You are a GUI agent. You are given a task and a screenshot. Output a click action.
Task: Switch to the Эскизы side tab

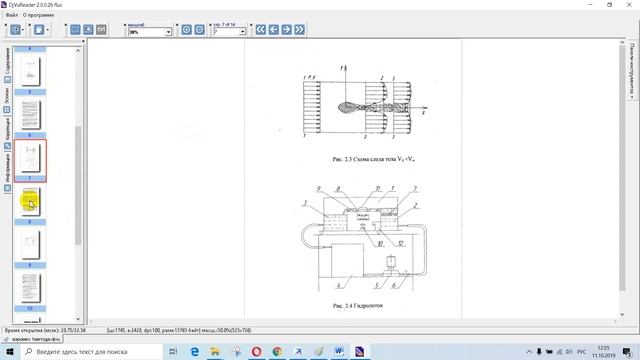pos(7,100)
